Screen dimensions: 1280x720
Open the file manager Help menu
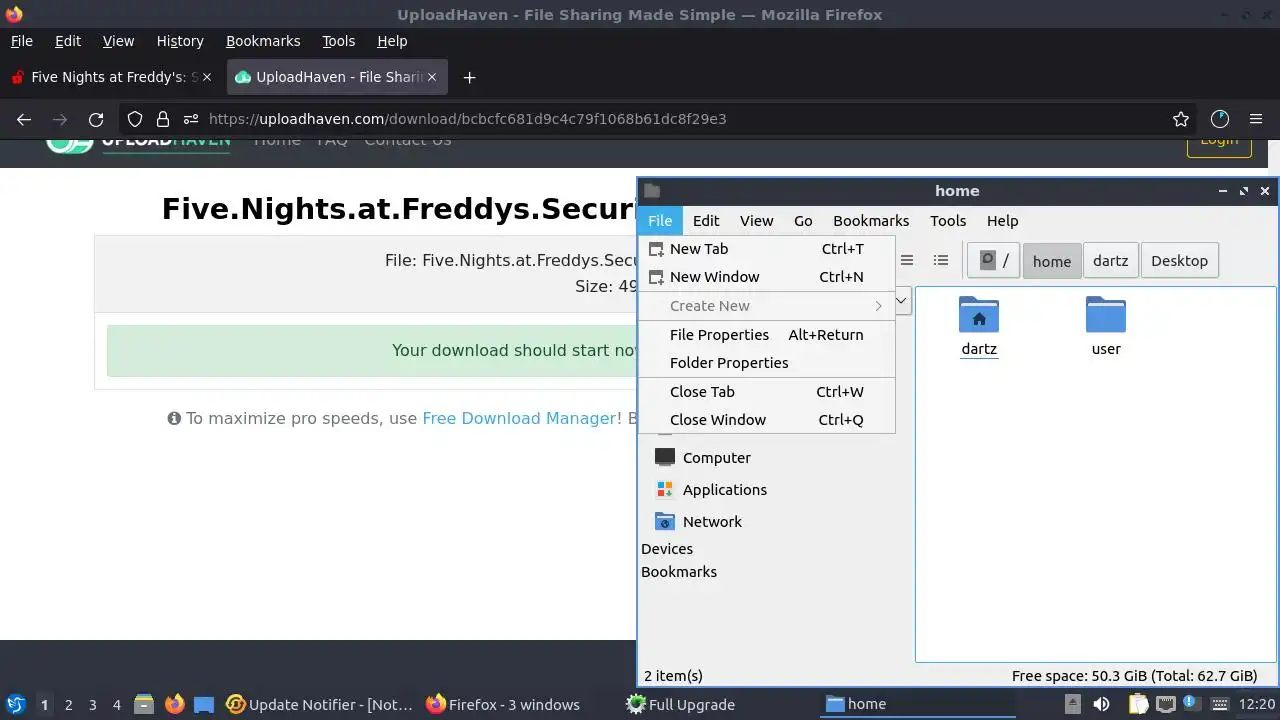point(1002,221)
